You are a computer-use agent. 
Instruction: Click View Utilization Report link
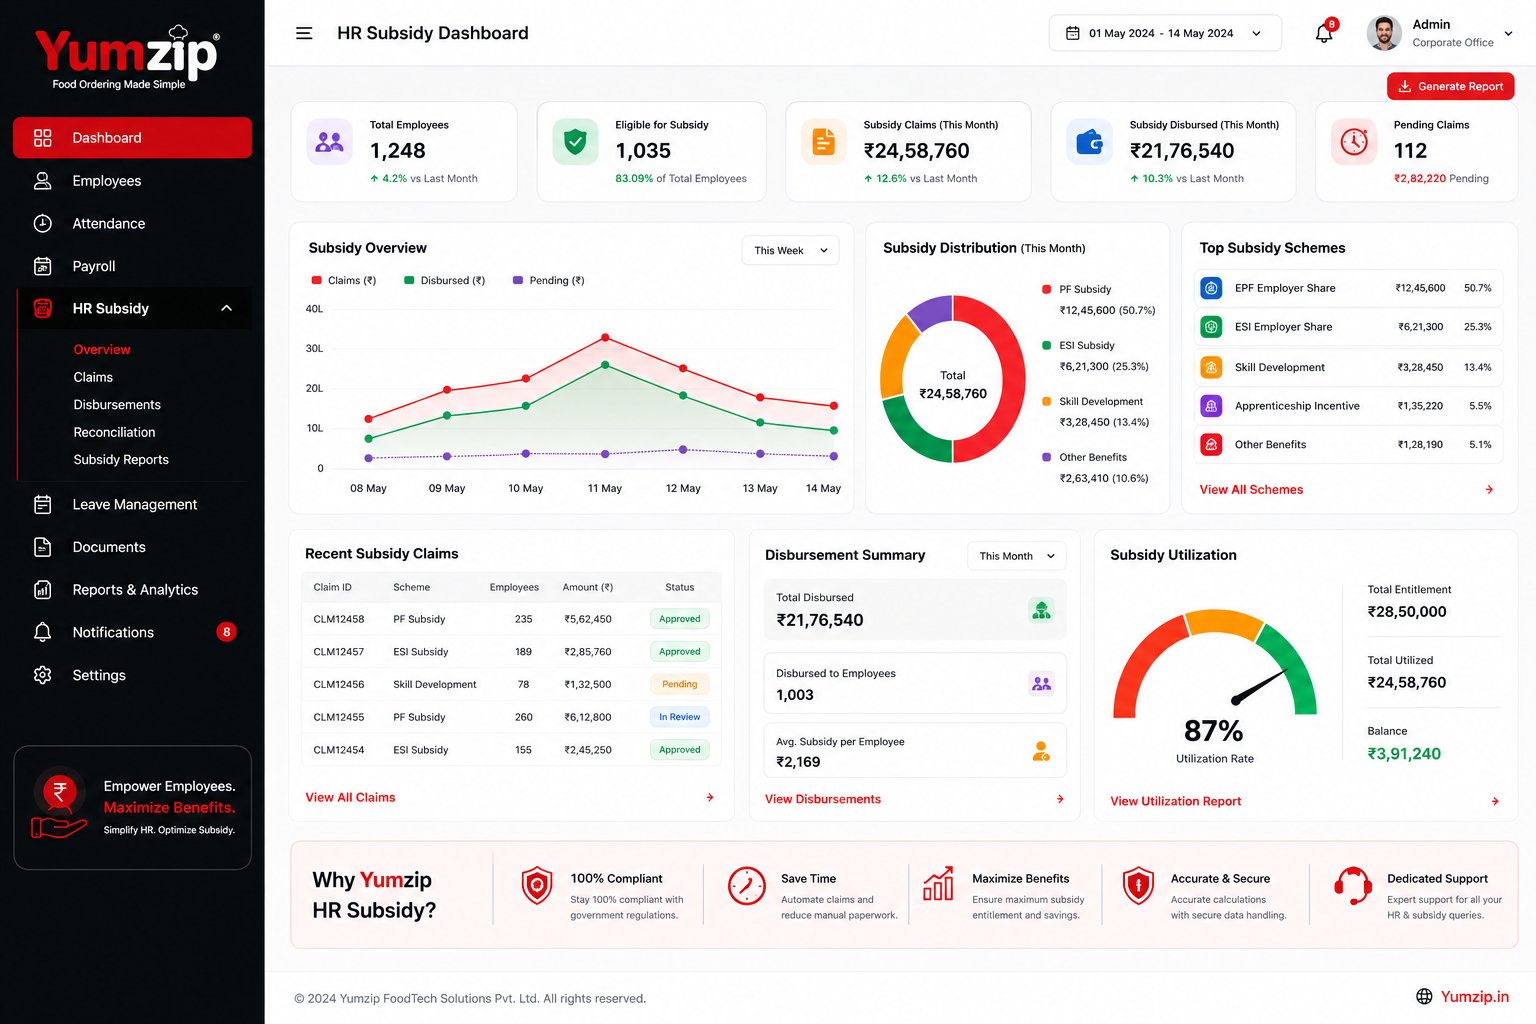point(1175,801)
